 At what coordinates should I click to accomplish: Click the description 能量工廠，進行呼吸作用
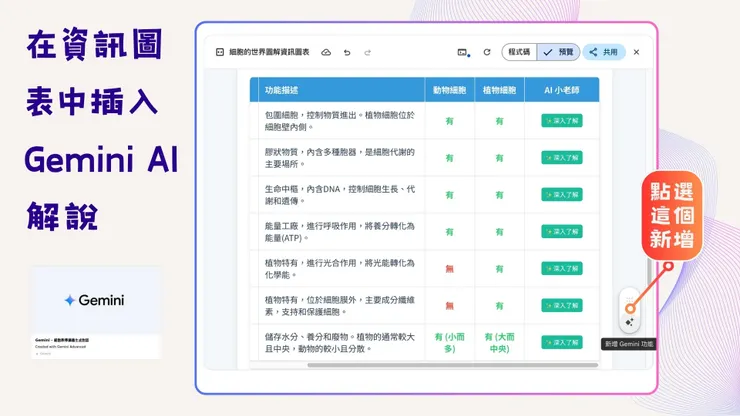(339, 231)
